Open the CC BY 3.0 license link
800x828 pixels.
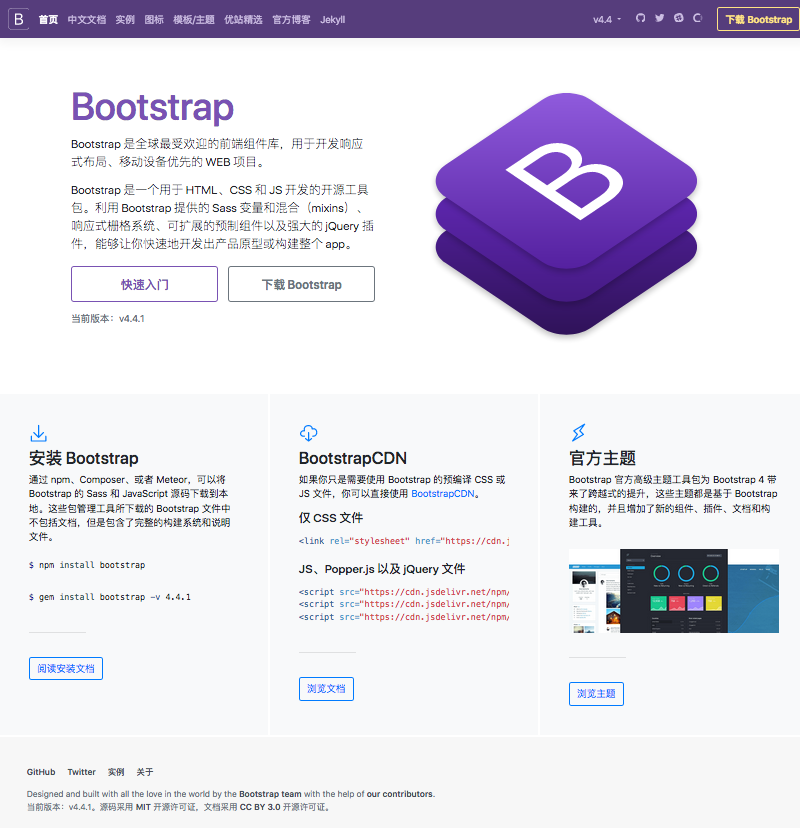click(260, 807)
